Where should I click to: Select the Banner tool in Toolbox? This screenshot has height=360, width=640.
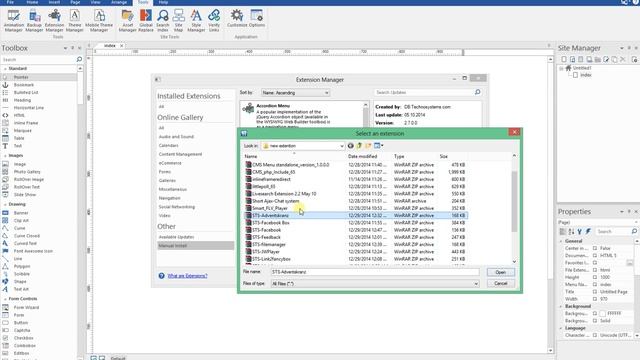[x=21, y=213]
